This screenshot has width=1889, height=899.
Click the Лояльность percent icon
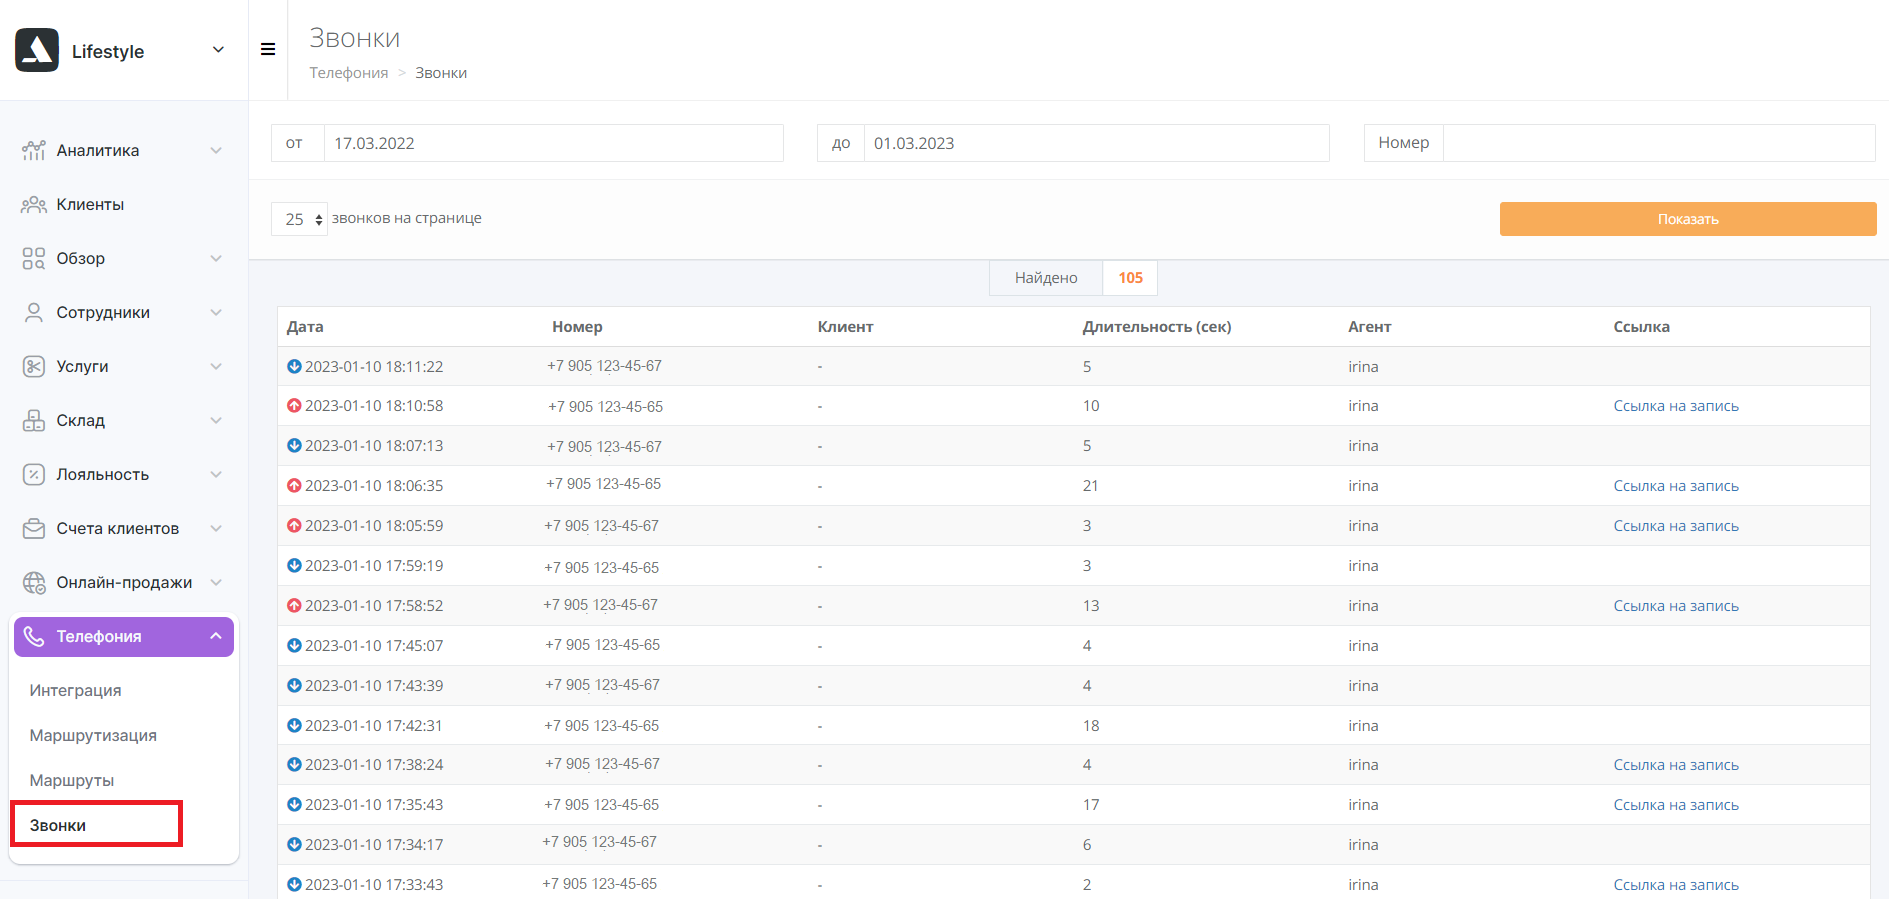coord(34,474)
